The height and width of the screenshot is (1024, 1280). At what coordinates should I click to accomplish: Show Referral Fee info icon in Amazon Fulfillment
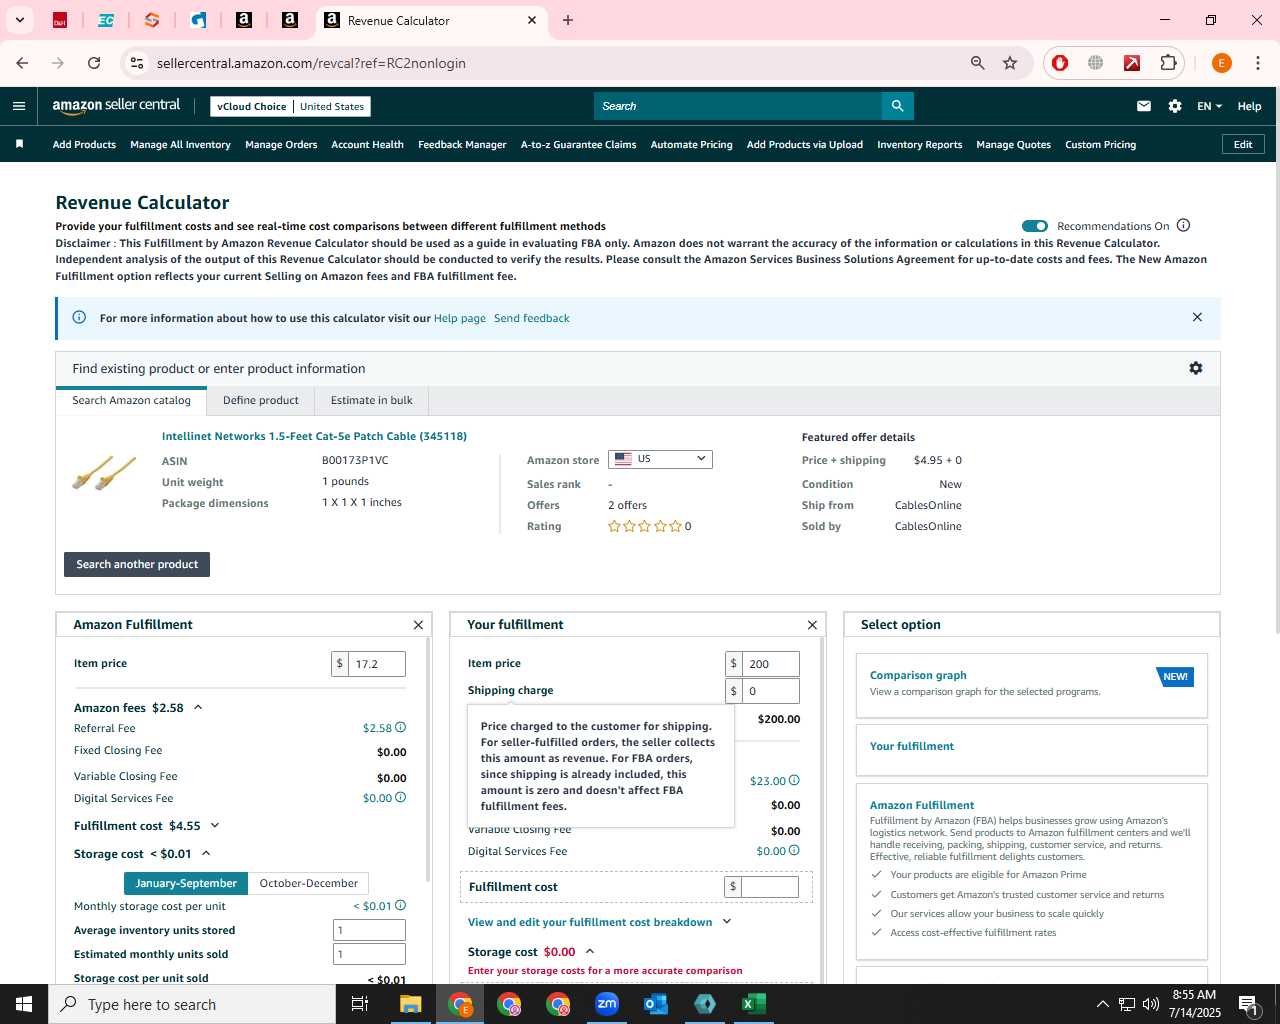click(400, 727)
